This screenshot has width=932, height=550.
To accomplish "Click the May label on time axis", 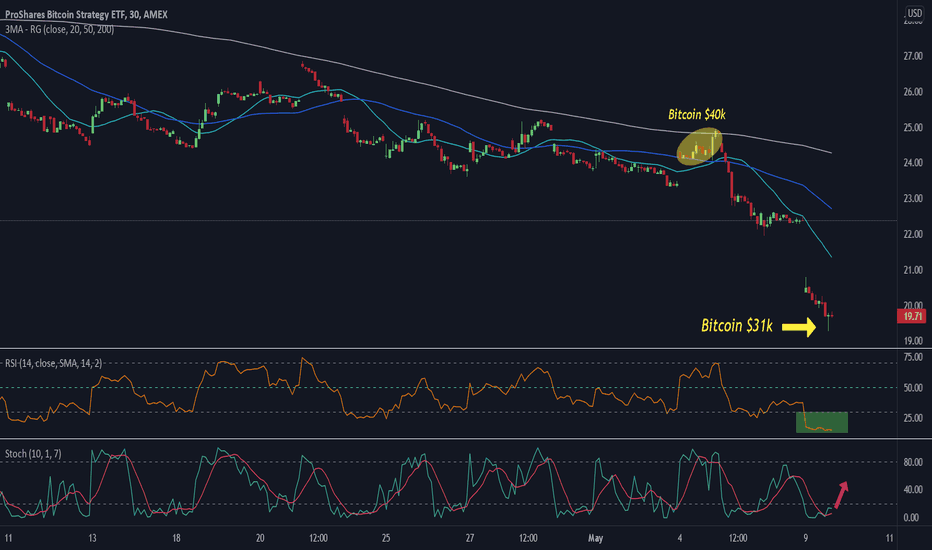I will pyautogui.click(x=595, y=538).
